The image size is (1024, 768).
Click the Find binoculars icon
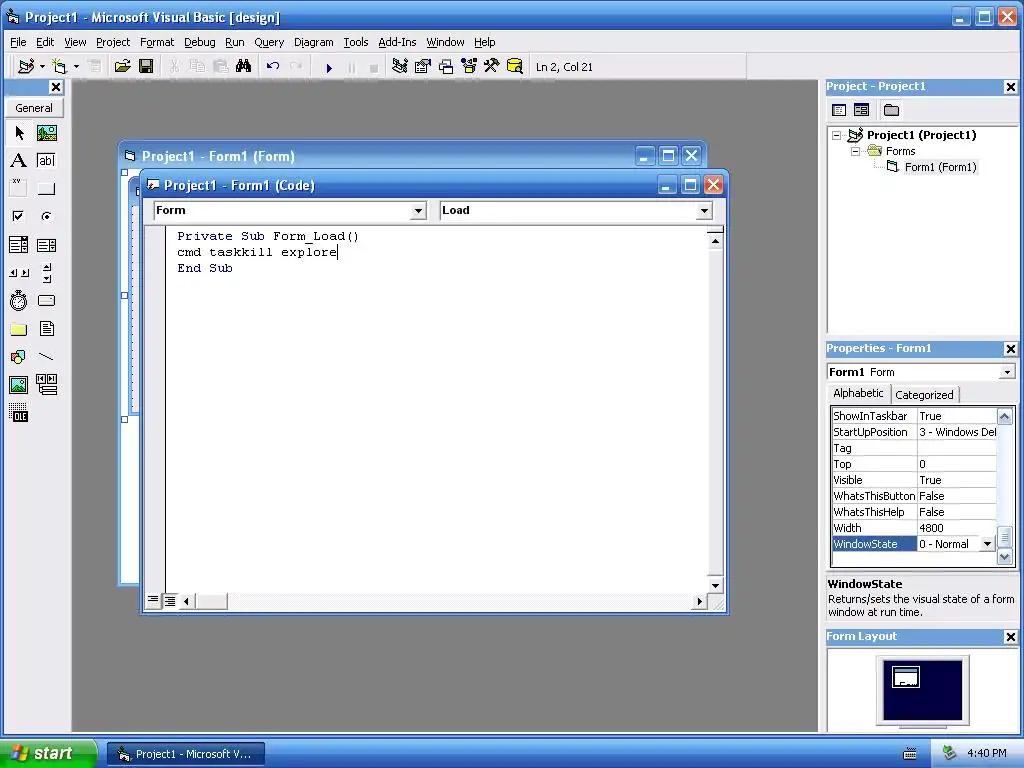point(244,67)
